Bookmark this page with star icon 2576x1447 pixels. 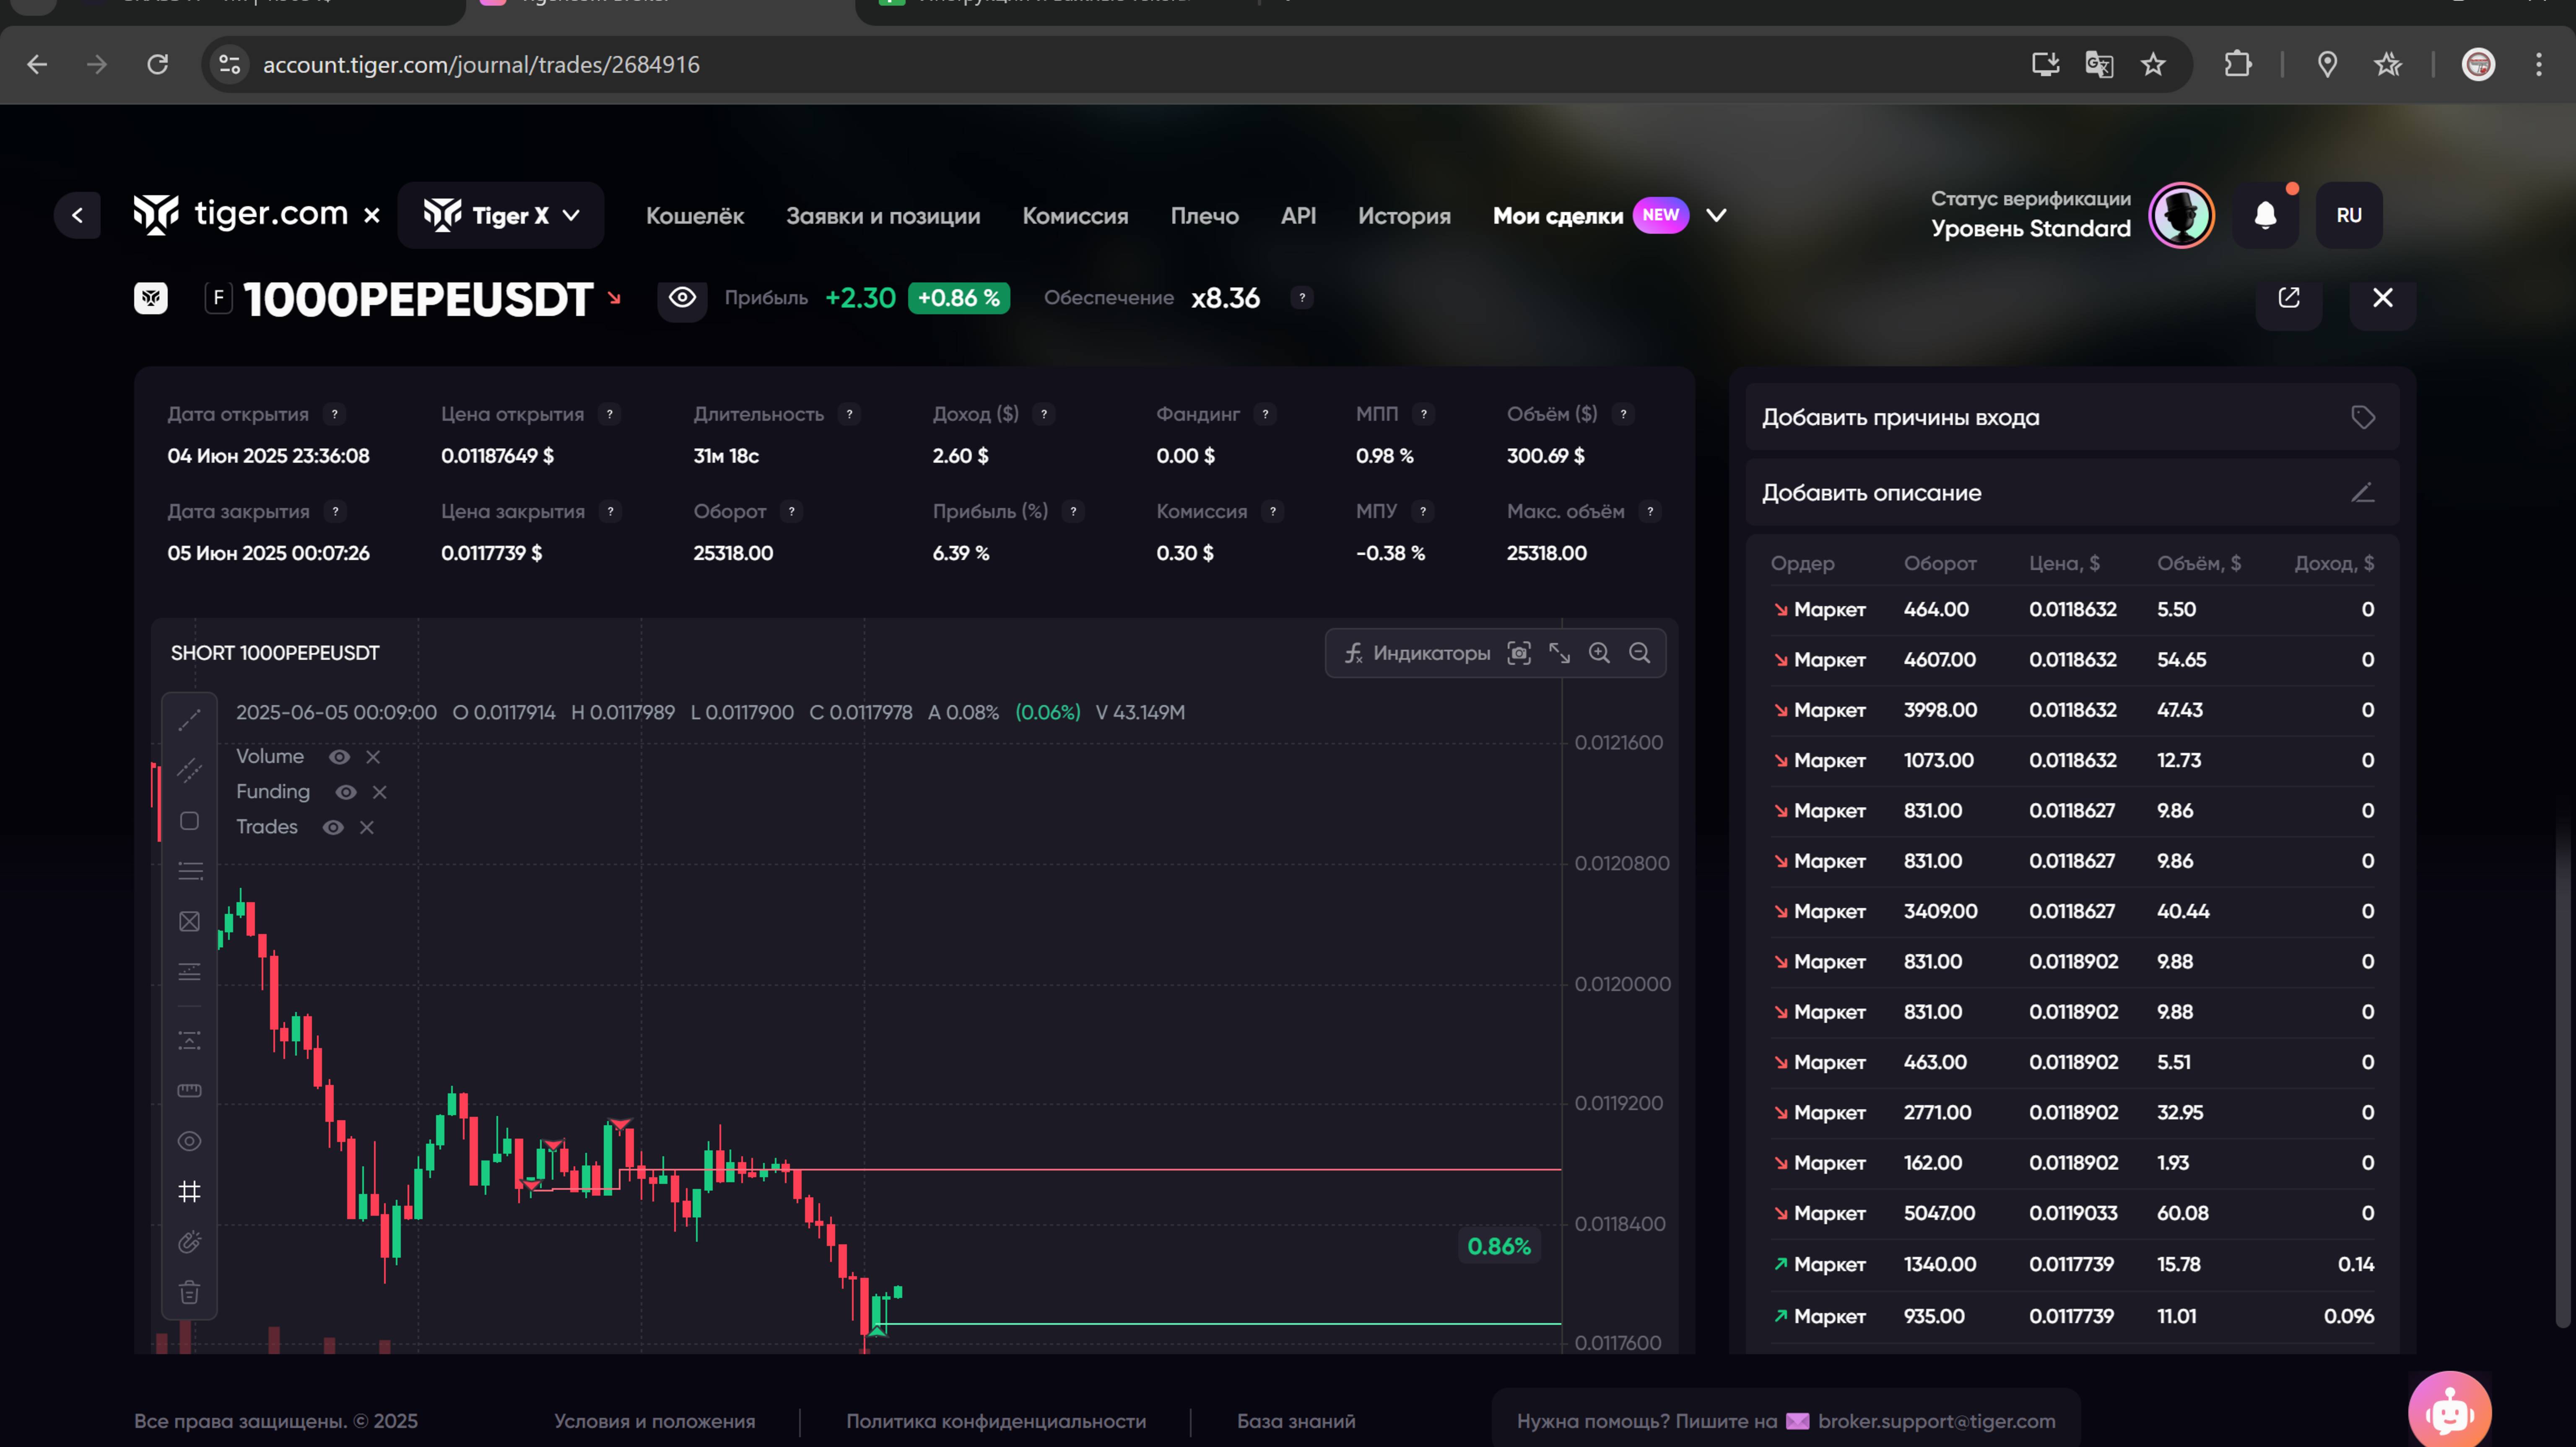click(2153, 65)
